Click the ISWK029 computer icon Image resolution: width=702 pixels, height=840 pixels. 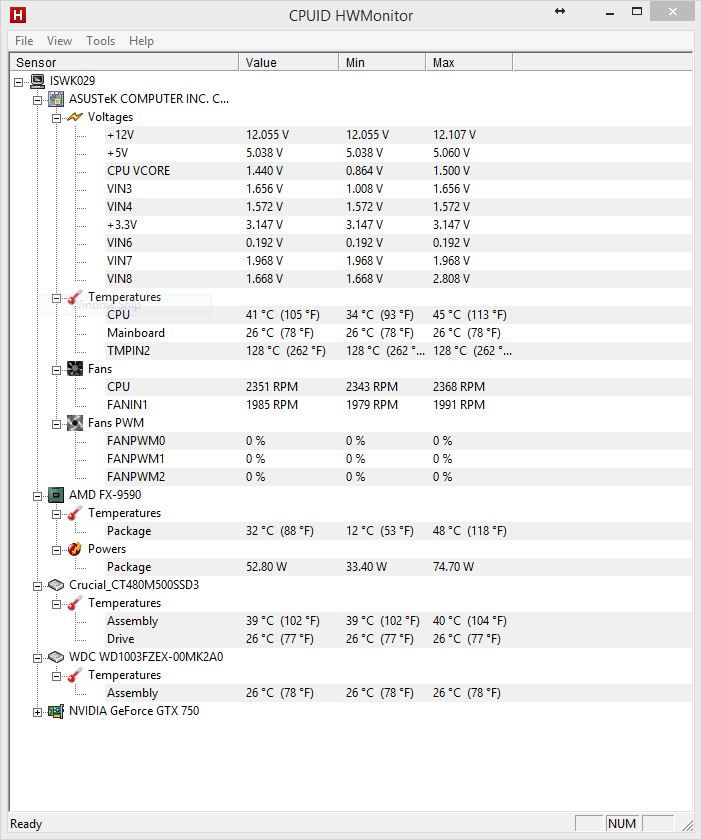tap(37, 81)
